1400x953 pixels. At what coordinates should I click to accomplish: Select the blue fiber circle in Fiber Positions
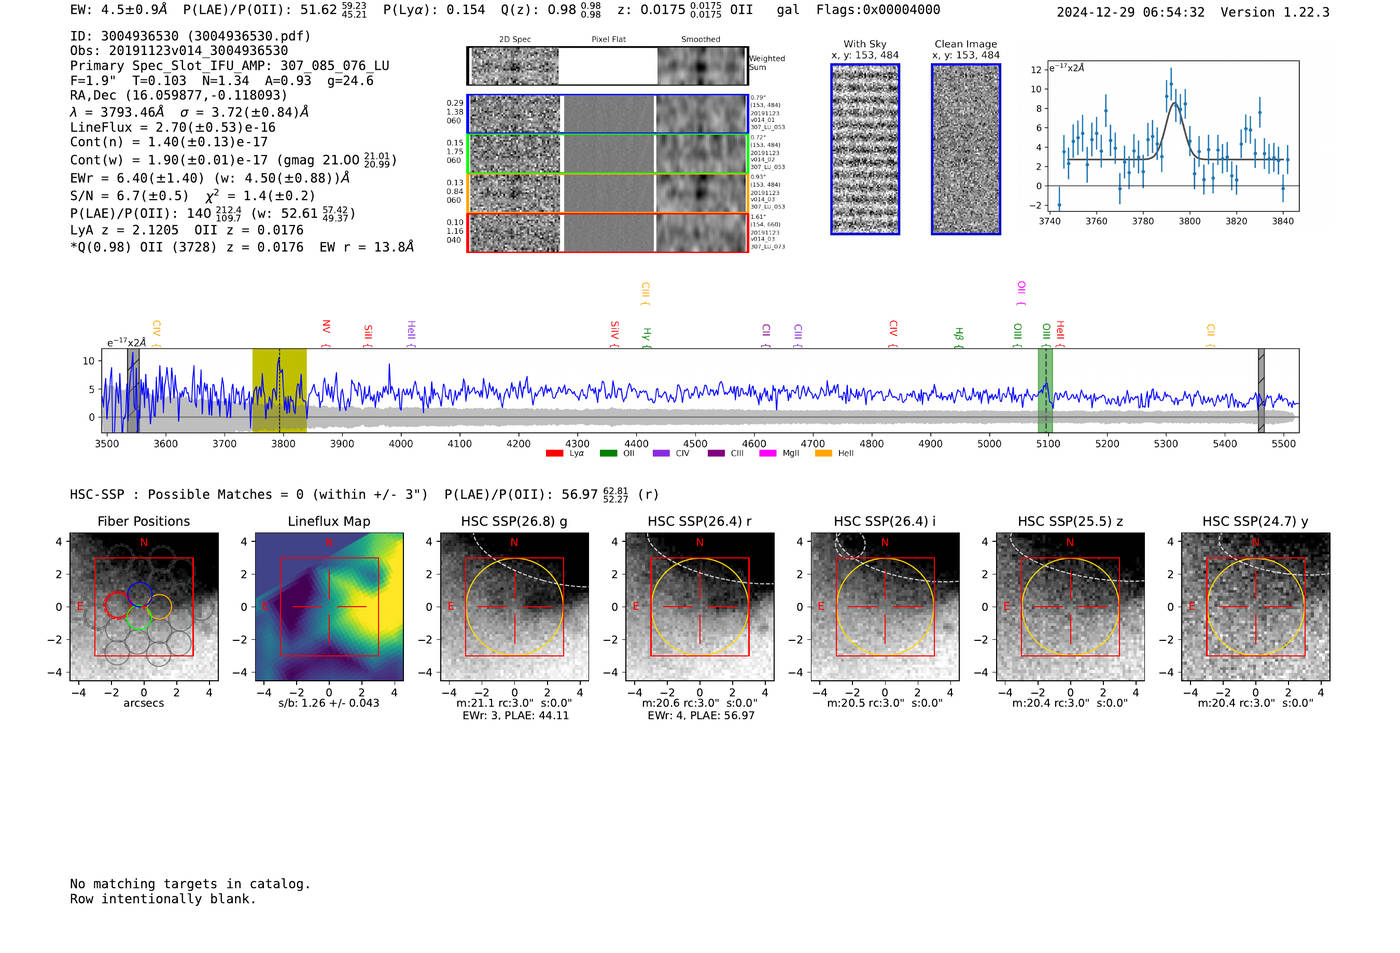pyautogui.click(x=139, y=593)
